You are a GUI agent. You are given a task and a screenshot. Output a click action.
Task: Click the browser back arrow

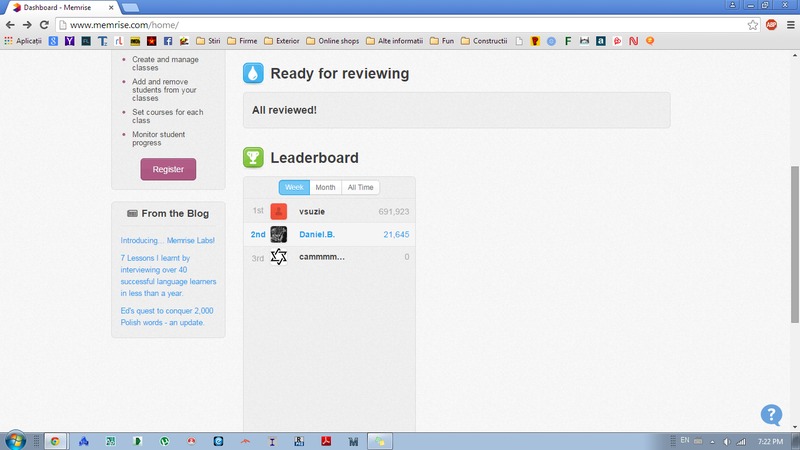[x=10, y=24]
